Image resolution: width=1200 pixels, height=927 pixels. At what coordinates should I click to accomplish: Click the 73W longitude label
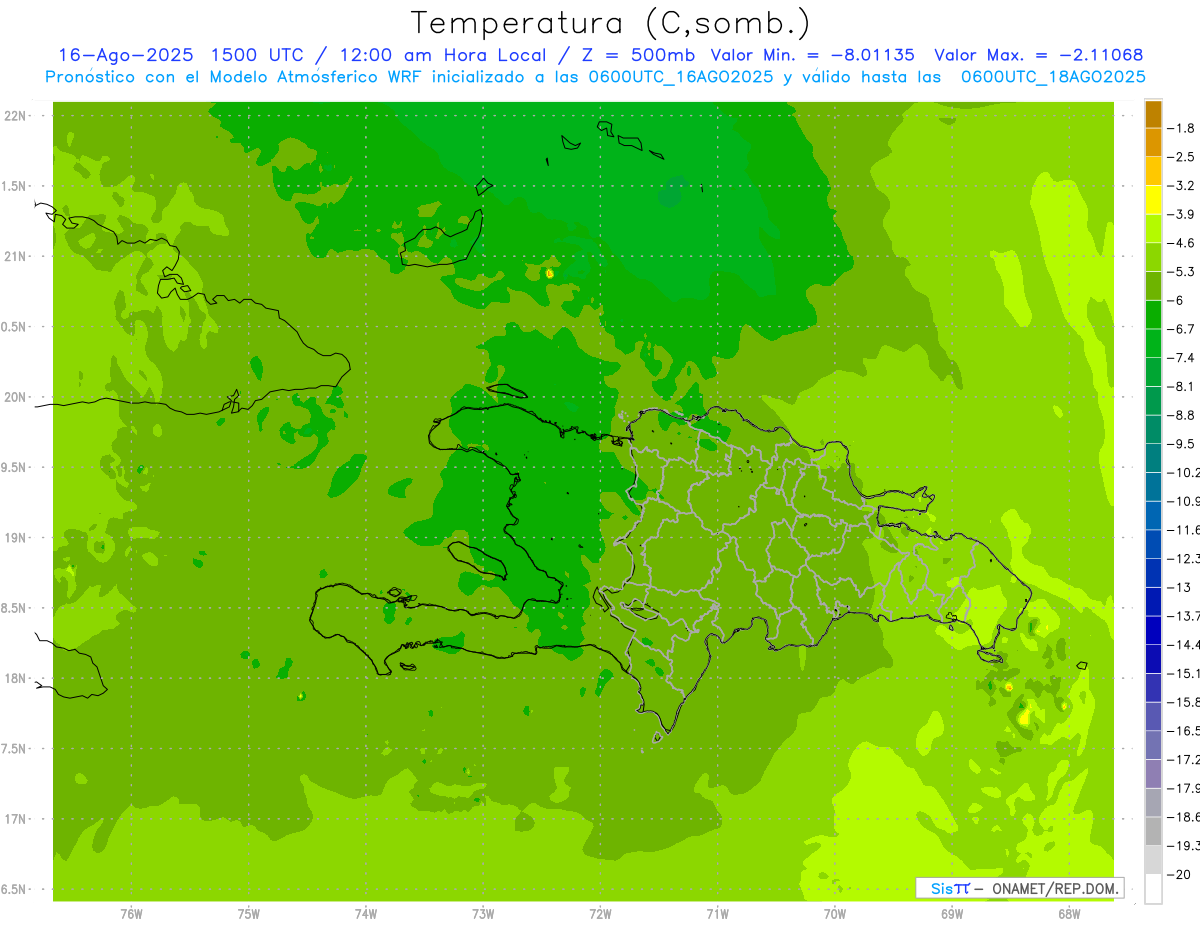(x=483, y=914)
